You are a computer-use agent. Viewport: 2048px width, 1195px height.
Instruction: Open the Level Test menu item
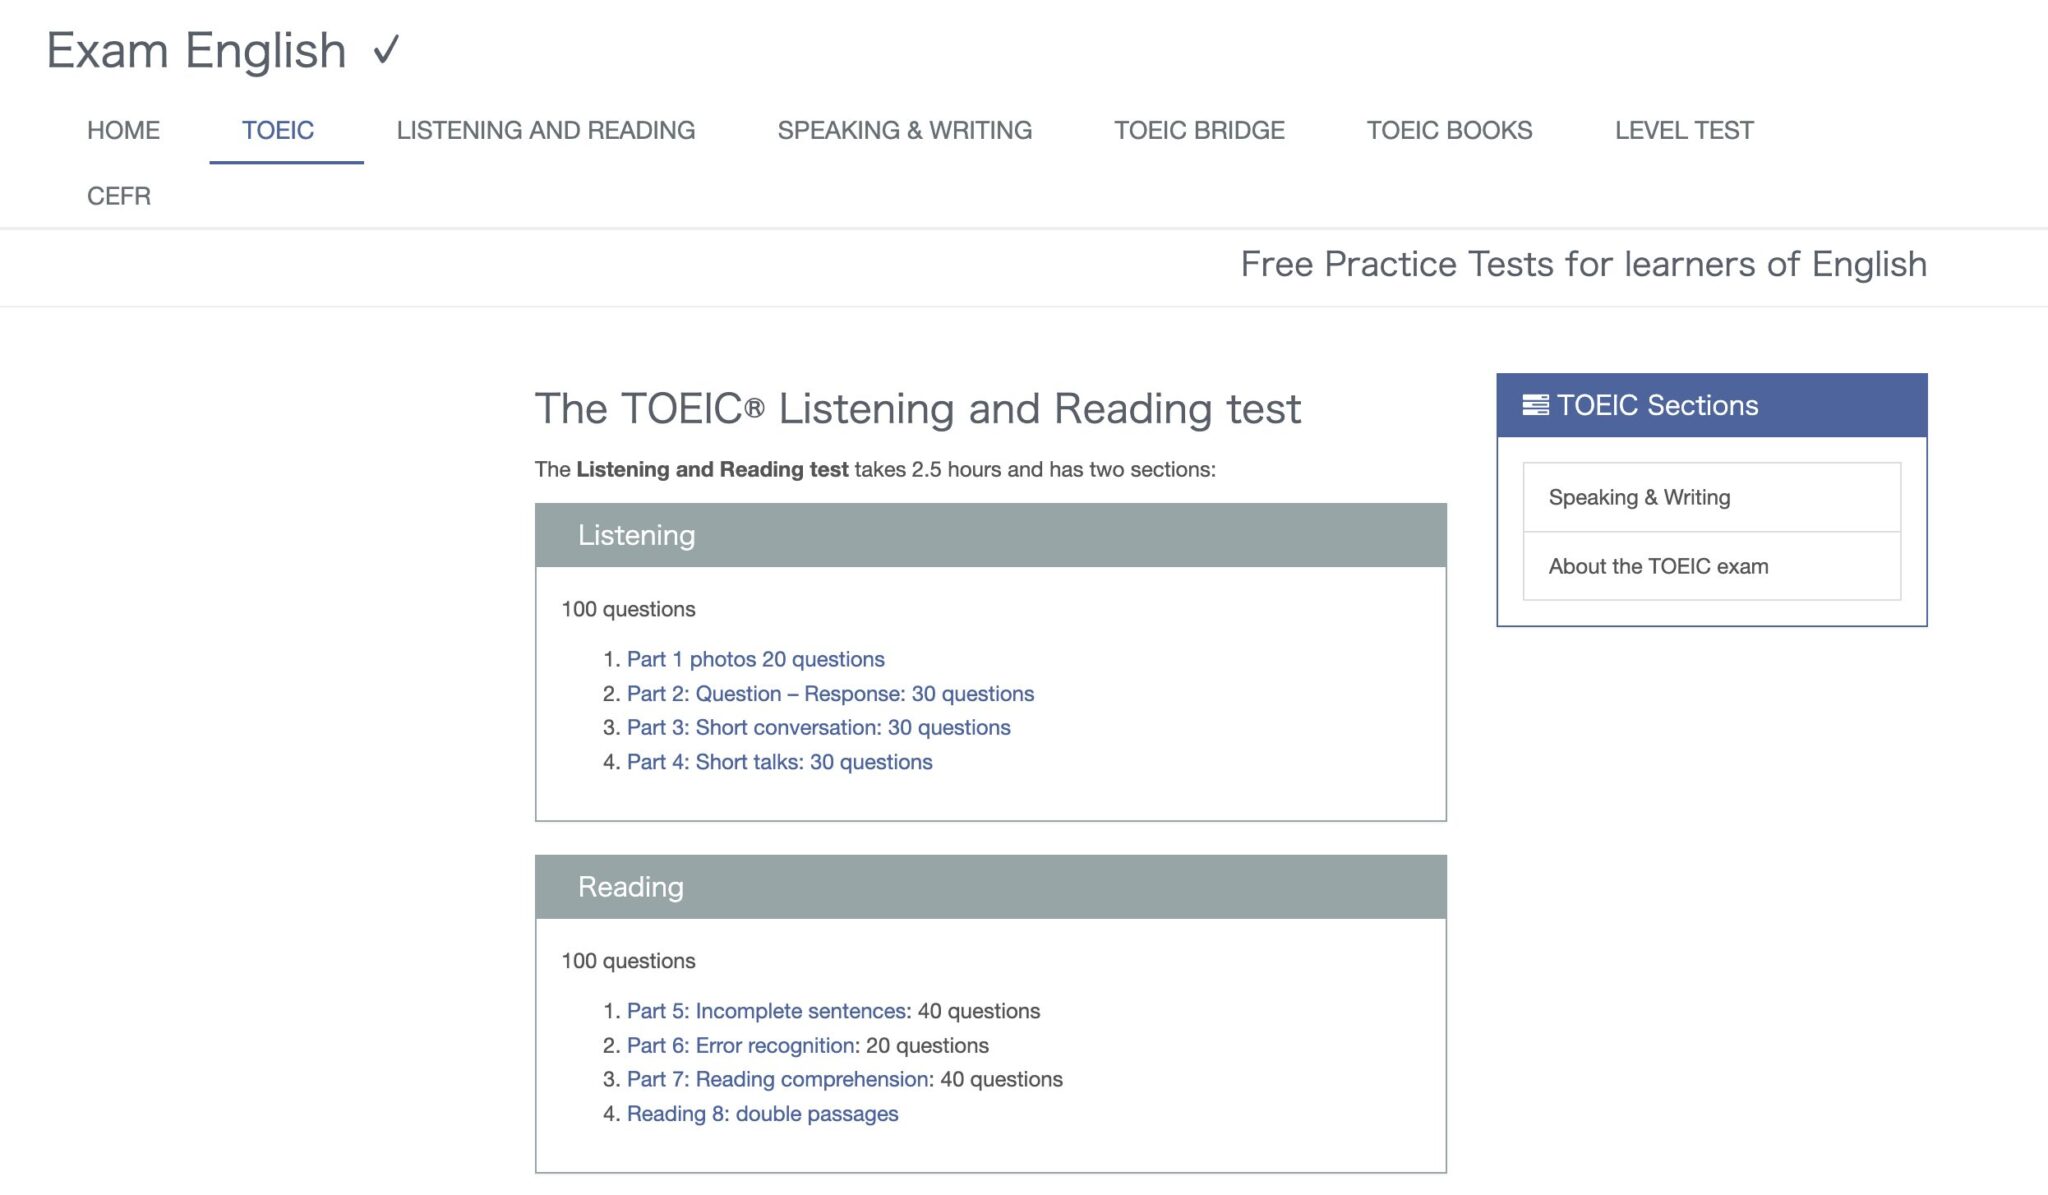pyautogui.click(x=1684, y=130)
